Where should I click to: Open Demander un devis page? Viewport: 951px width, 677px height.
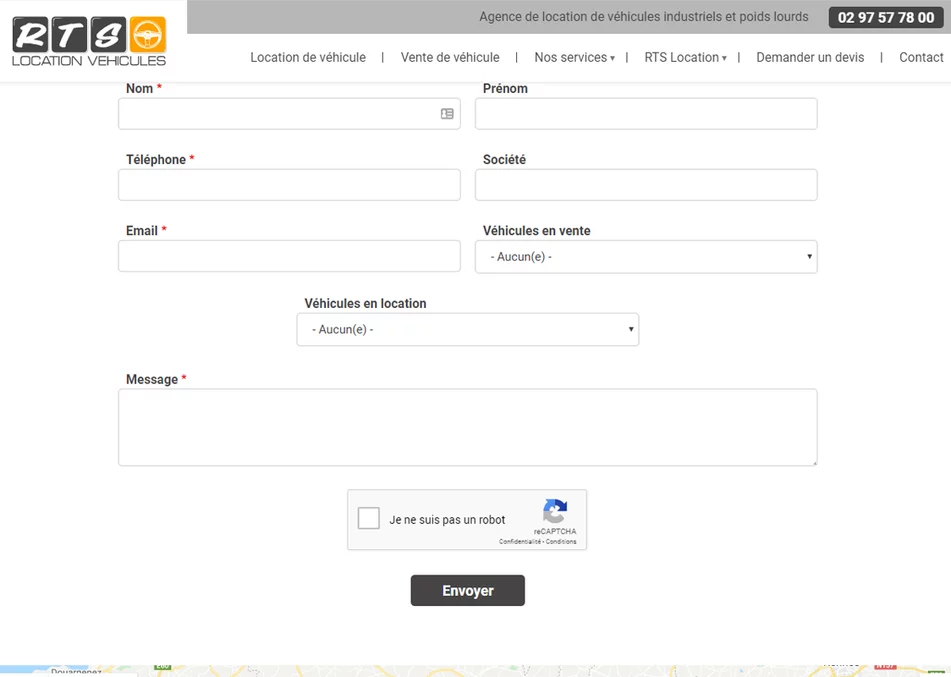810,58
